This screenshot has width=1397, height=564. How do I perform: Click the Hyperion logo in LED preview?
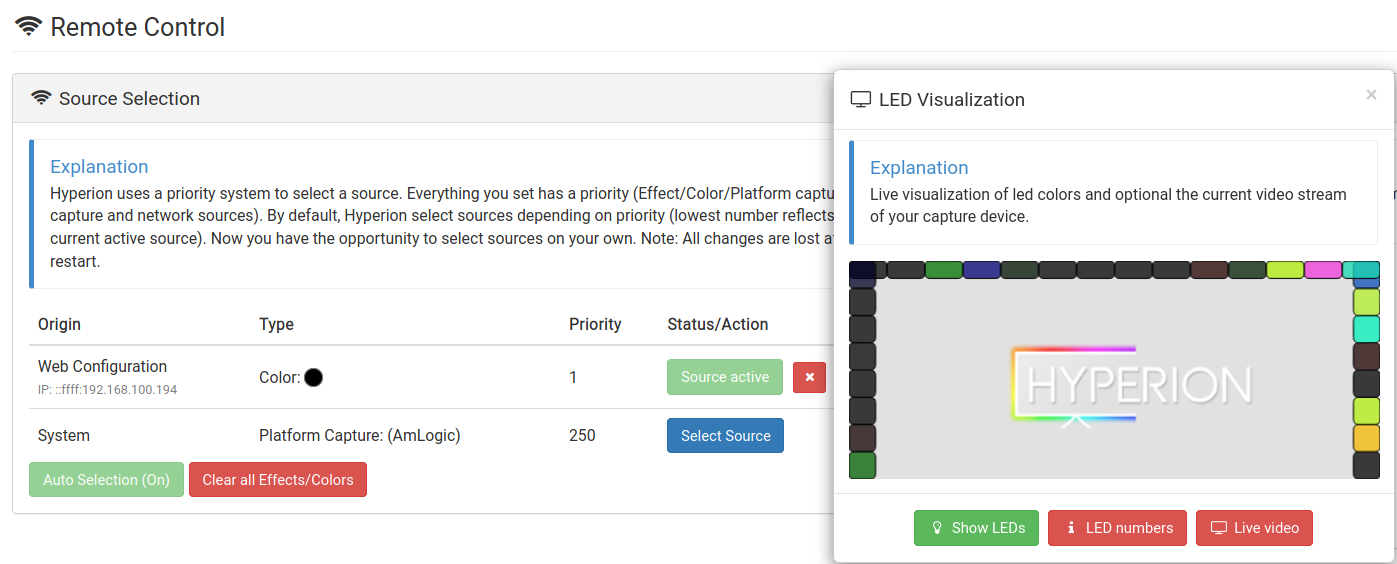[x=1131, y=387]
